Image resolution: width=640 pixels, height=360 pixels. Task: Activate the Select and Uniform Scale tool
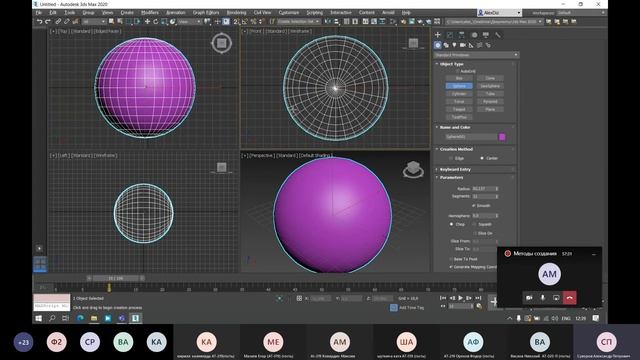coord(164,21)
